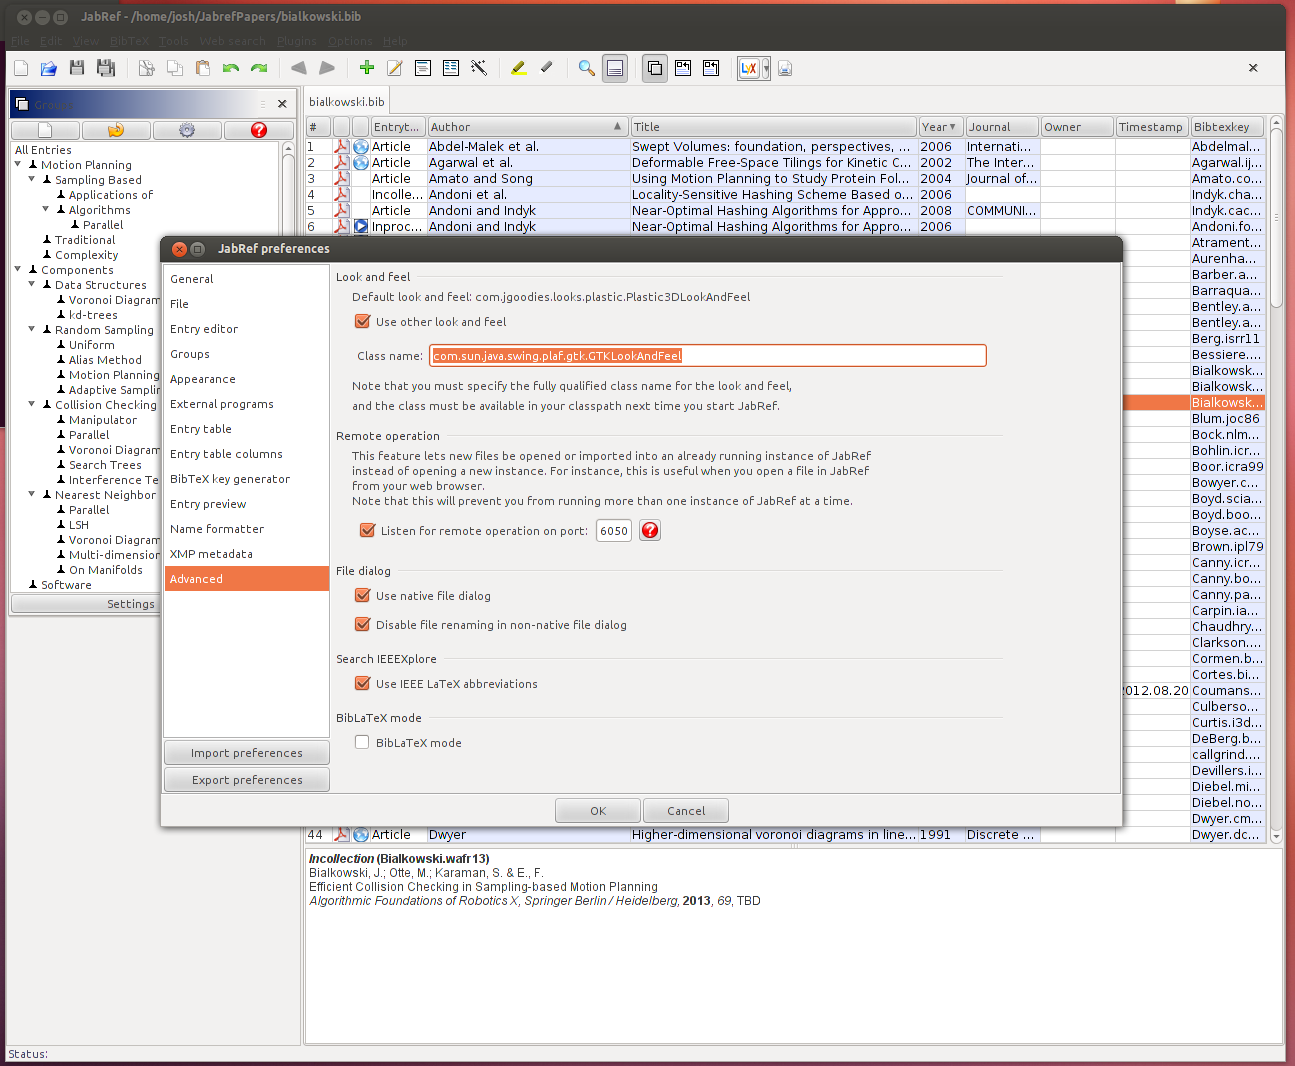Click the Back navigation arrow in toolbar
Screen dimensions: 1295x1066
click(x=298, y=68)
